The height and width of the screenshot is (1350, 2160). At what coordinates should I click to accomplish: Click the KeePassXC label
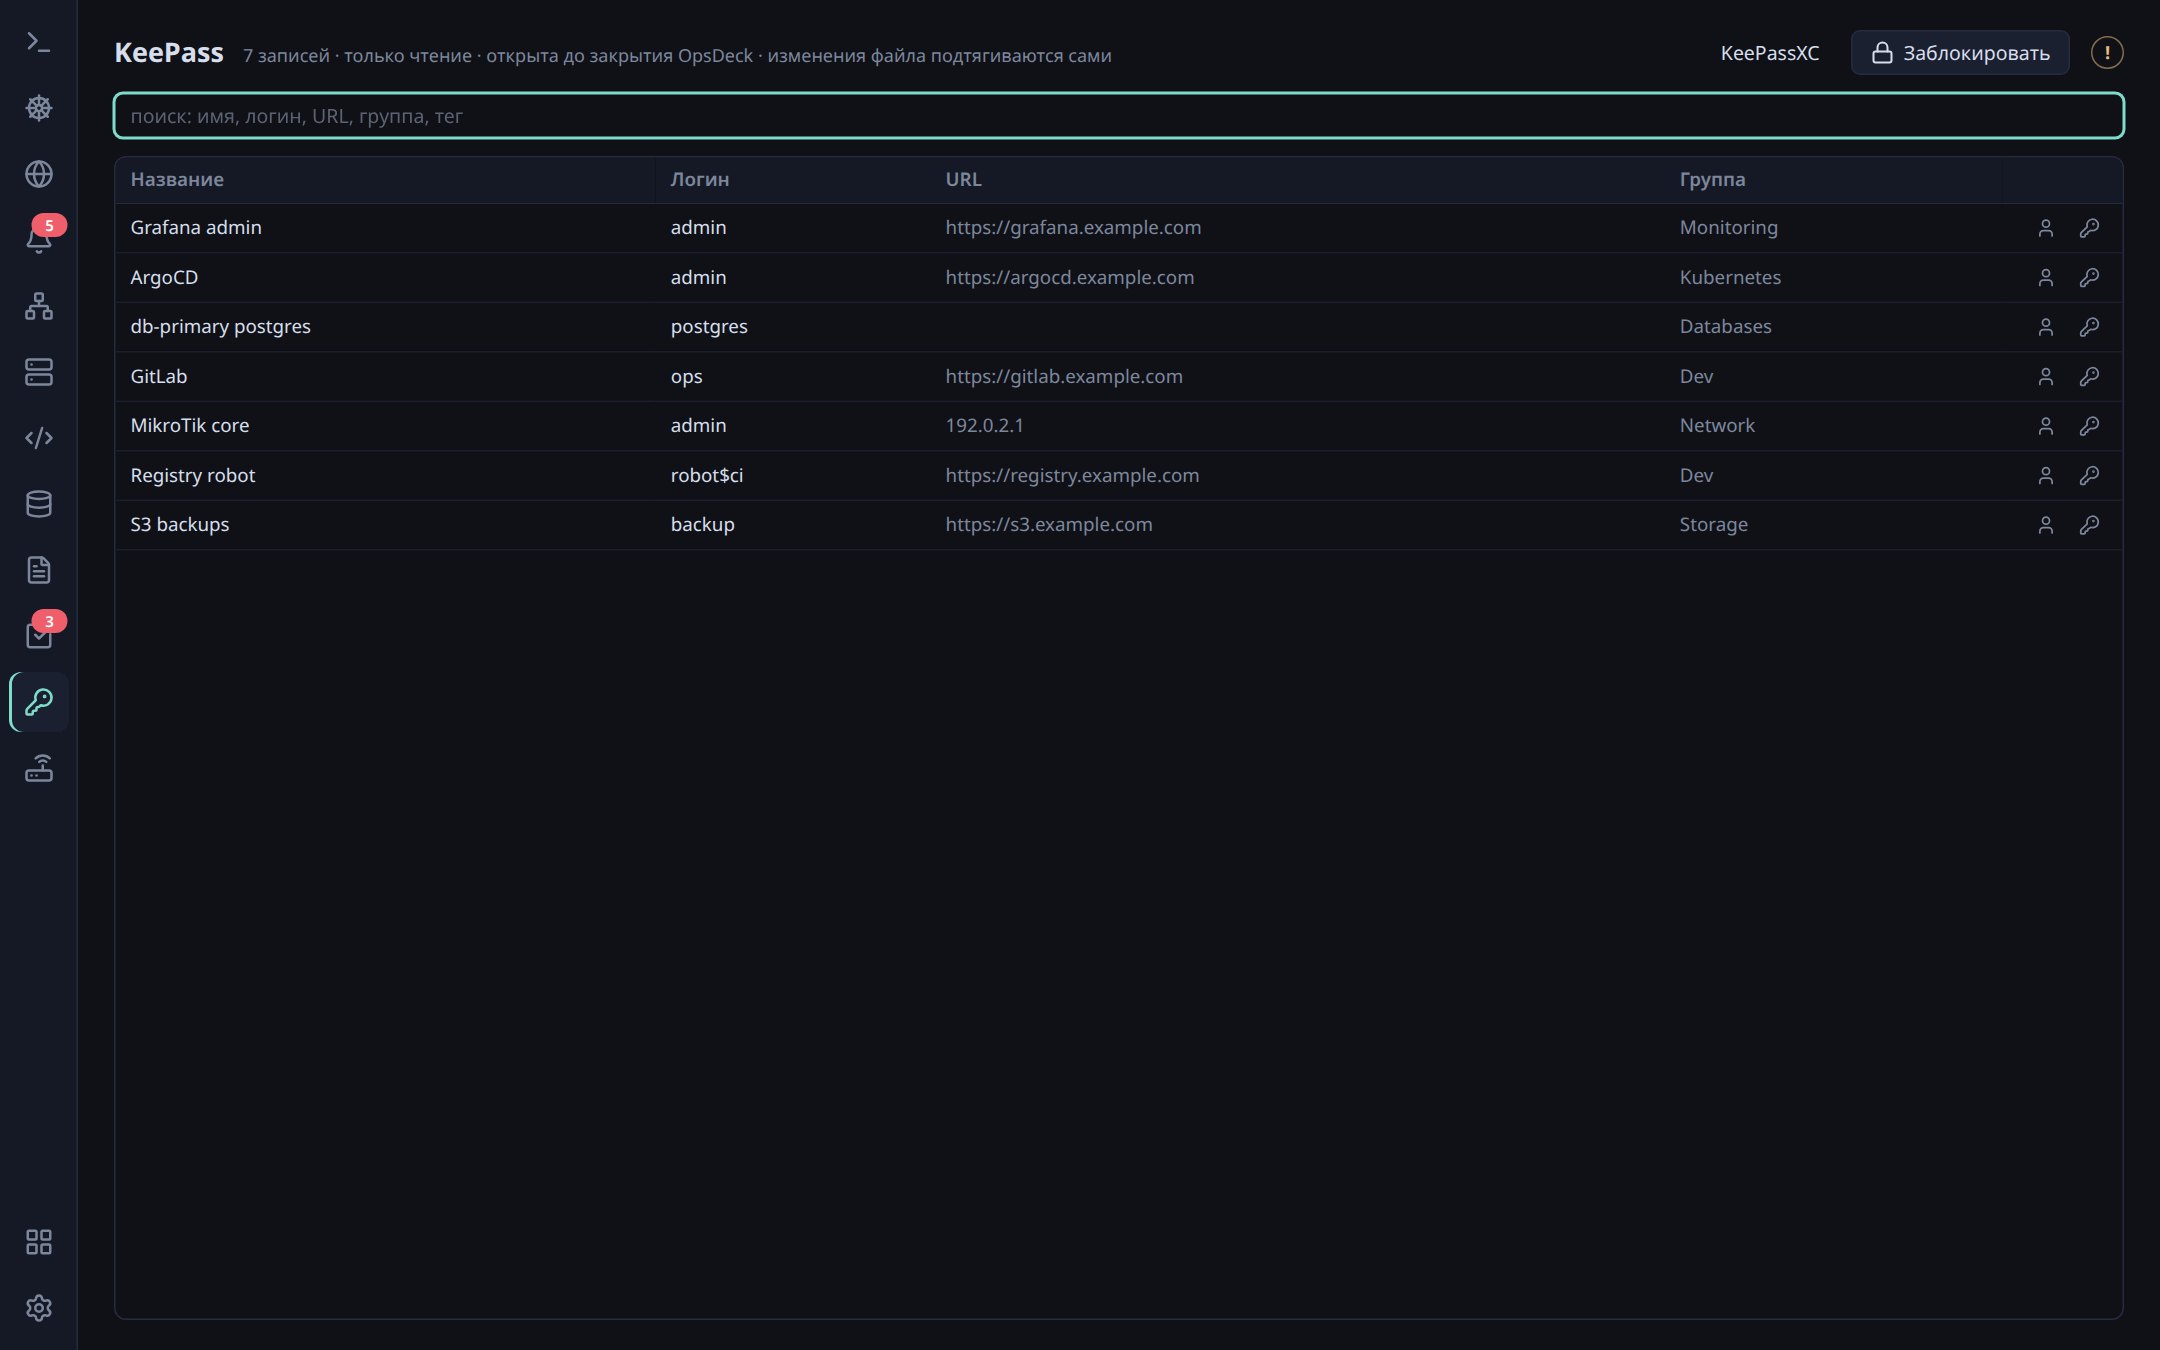coord(1769,53)
